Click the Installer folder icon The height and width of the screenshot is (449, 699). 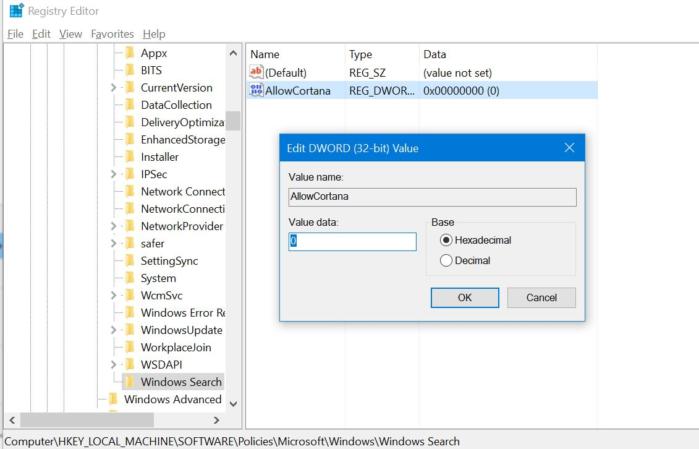point(129,157)
